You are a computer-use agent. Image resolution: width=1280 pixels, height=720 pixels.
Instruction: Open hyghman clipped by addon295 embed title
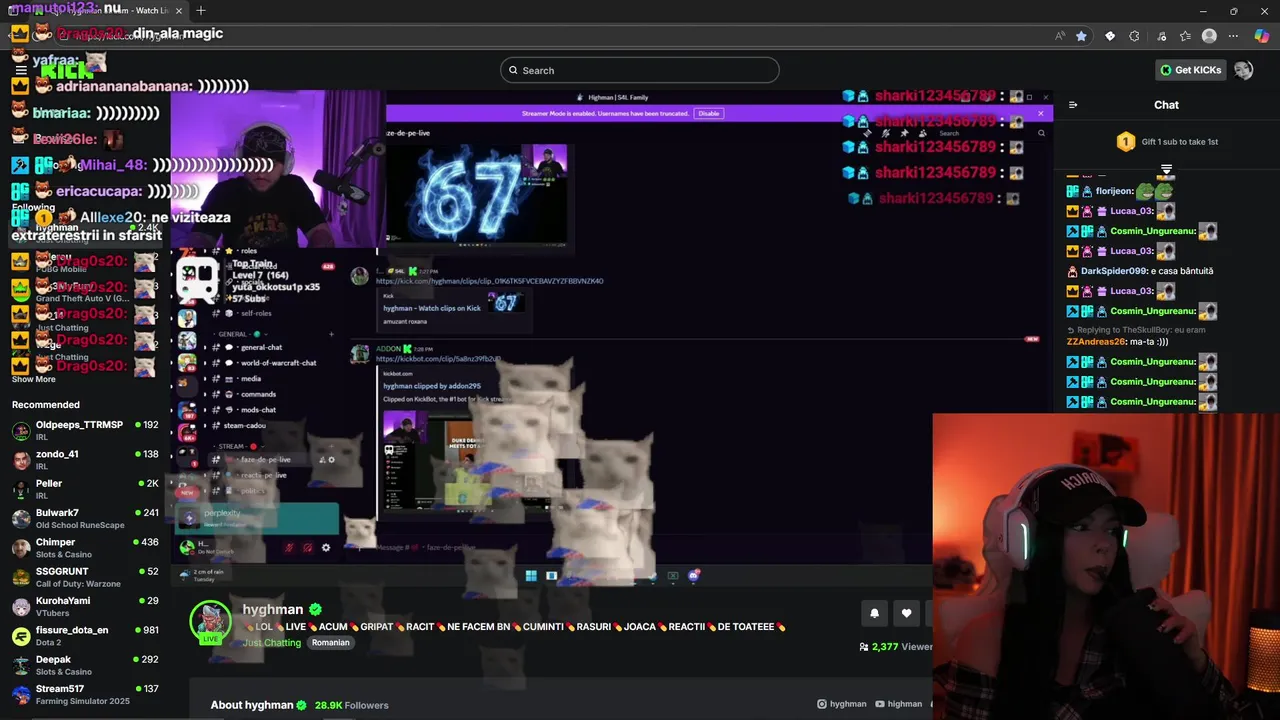coord(432,386)
